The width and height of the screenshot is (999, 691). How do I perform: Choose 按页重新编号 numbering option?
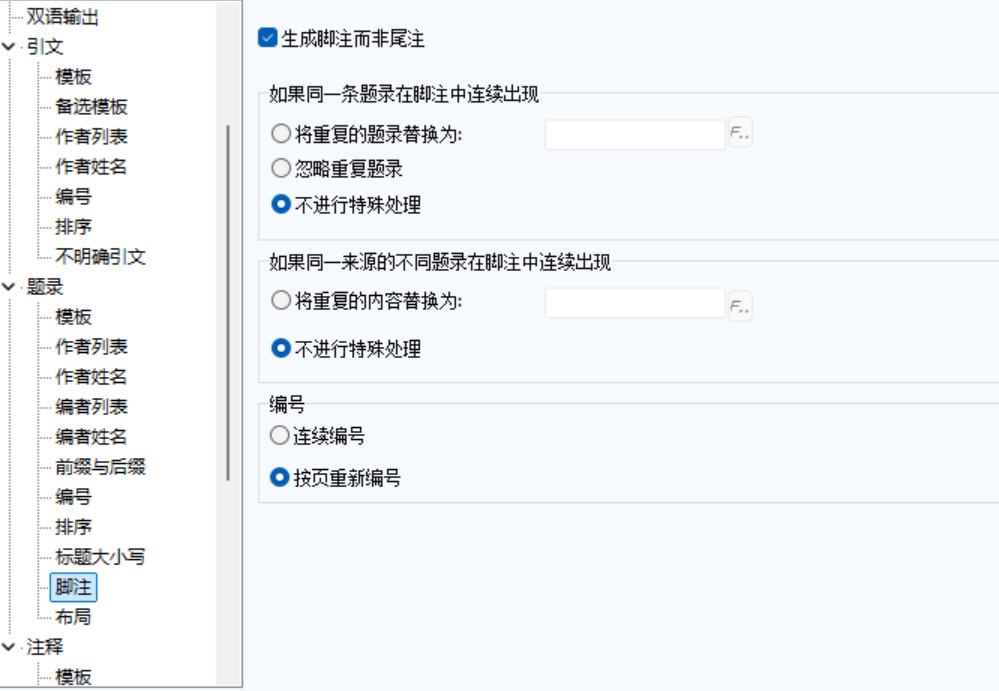[x=281, y=478]
